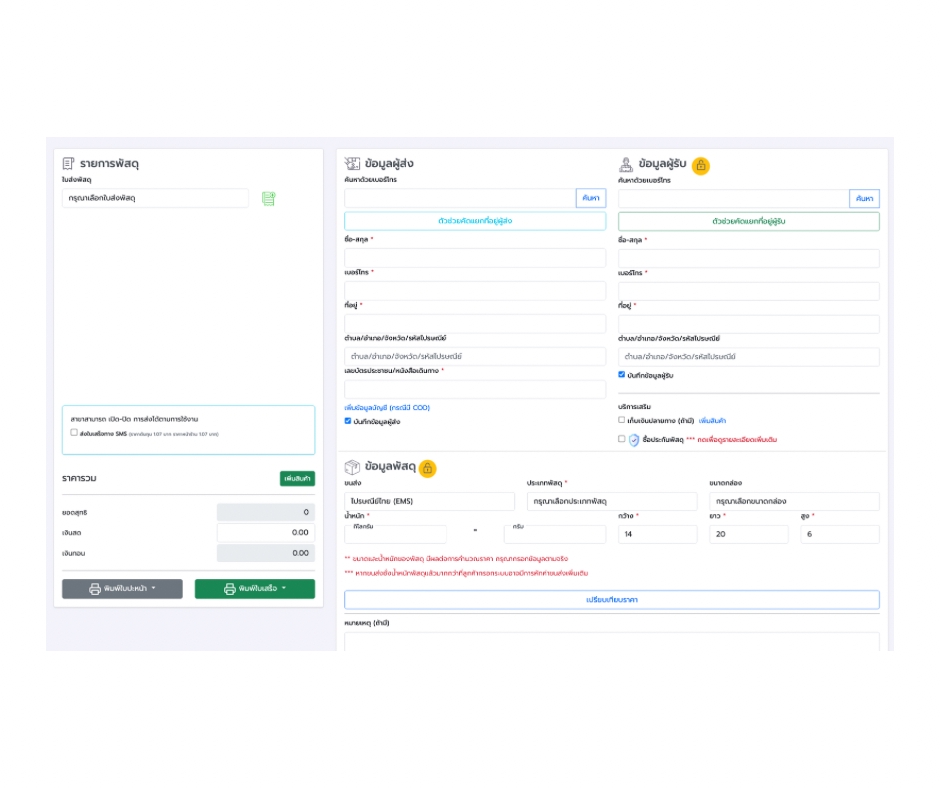Screen dimensions: 940x788
Task: Click the lock icon next to ข้อมูลพัสดุ
Action: [427, 468]
